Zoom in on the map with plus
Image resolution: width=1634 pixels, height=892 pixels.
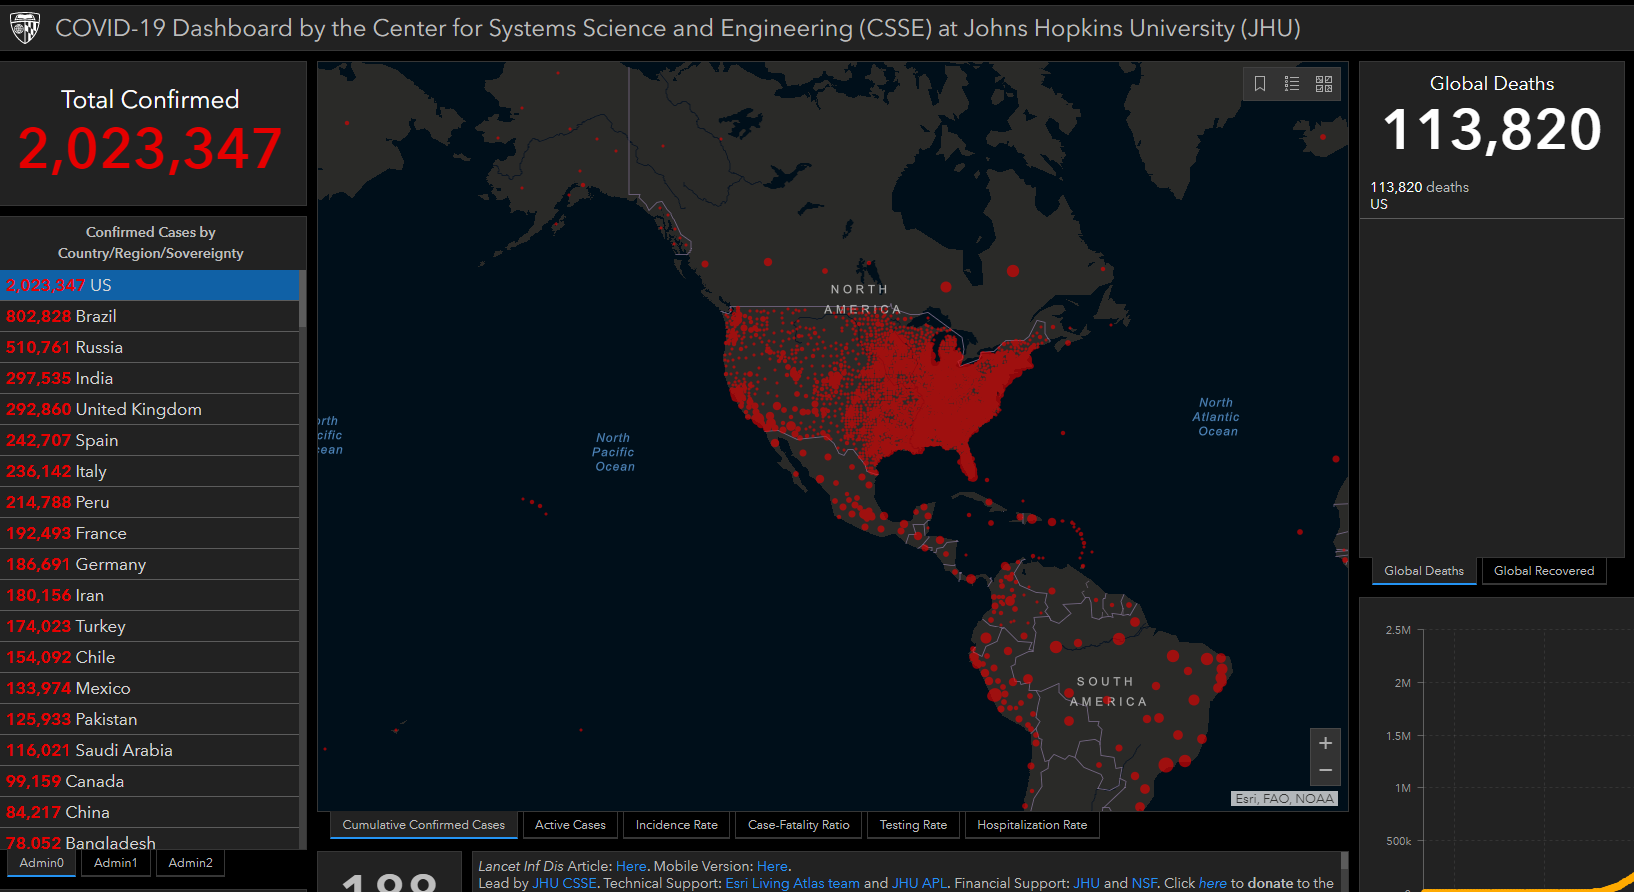coord(1325,743)
